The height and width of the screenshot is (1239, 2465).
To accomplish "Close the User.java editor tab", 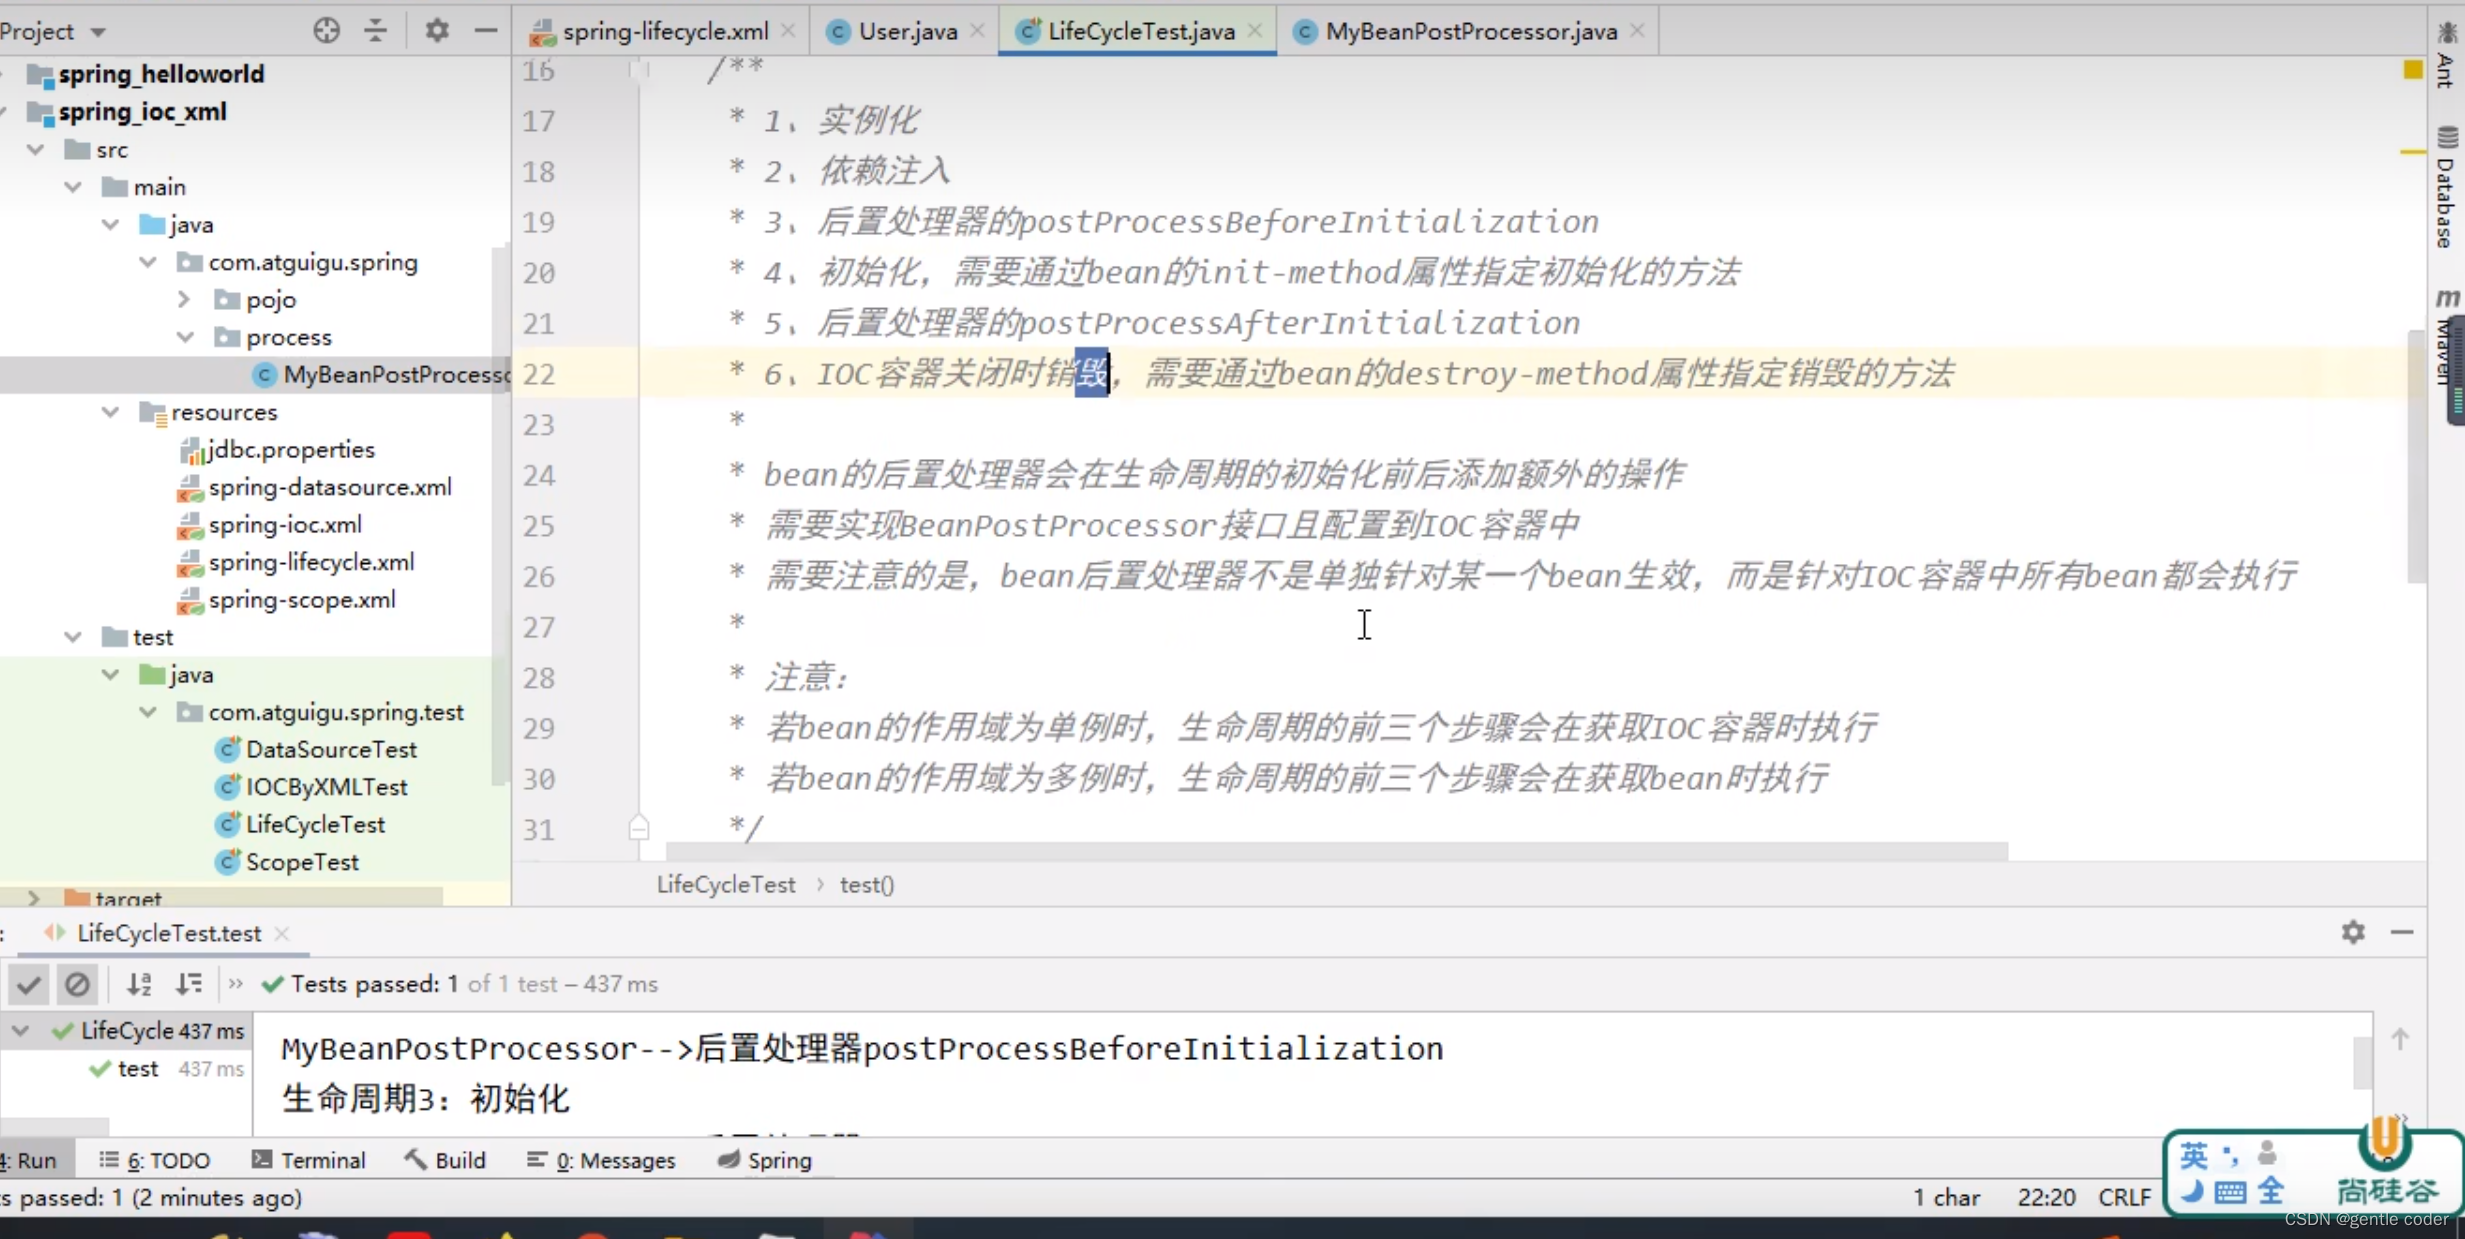I will coord(977,31).
